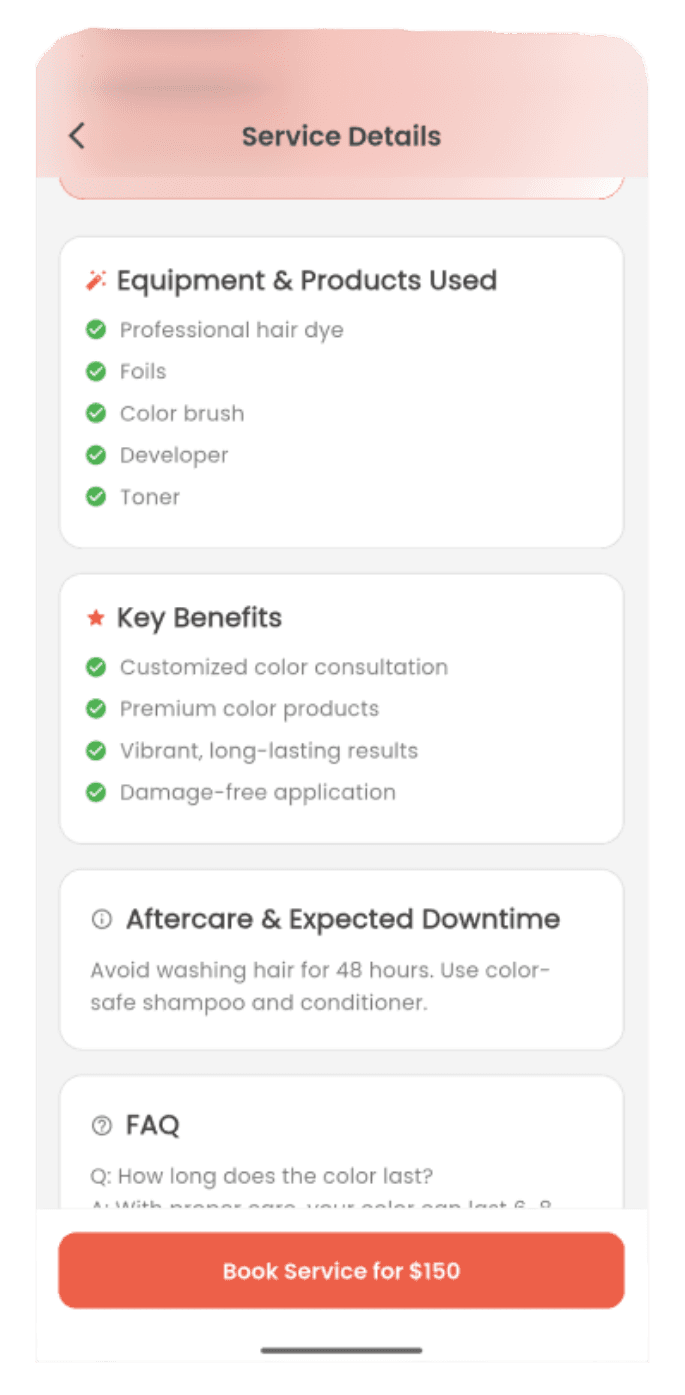Click check mark next to Professional hair dye
The width and height of the screenshot is (685, 1395).
[96, 330]
